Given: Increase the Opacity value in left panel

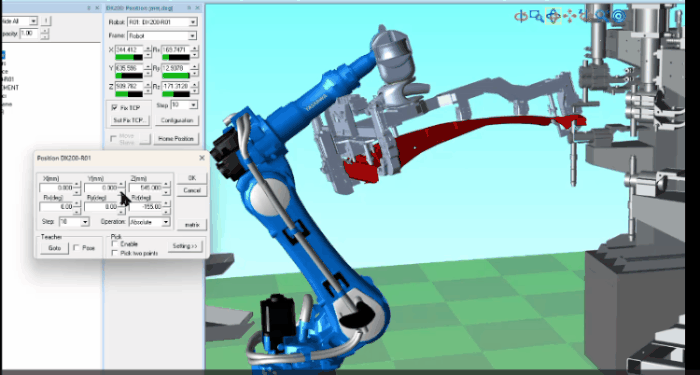Looking at the screenshot, I should click(x=45, y=31).
